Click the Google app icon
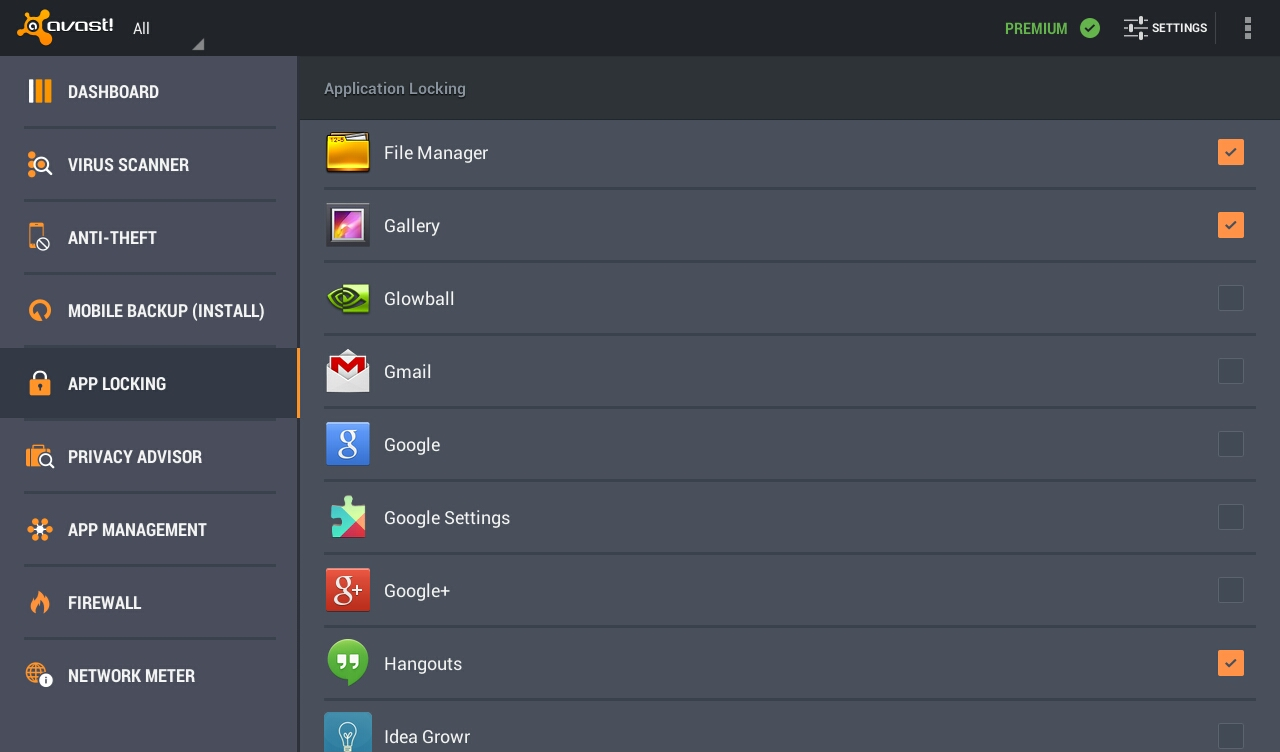Screen dimensions: 1280x752 click(x=348, y=444)
